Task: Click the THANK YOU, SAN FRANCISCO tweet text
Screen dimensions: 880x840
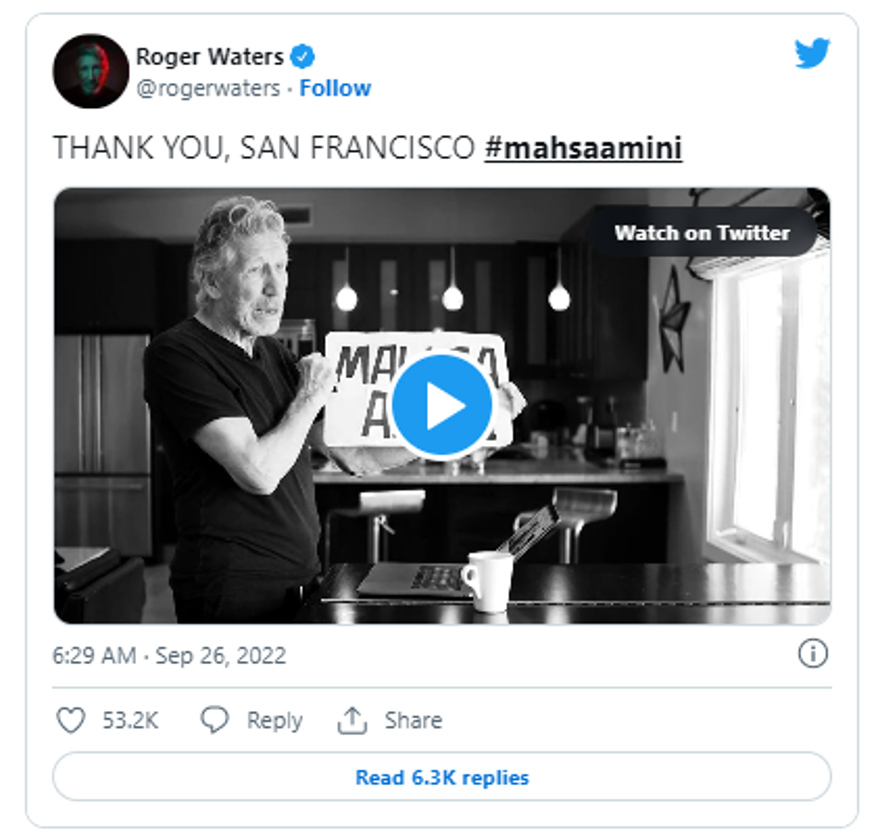Action: (x=263, y=148)
